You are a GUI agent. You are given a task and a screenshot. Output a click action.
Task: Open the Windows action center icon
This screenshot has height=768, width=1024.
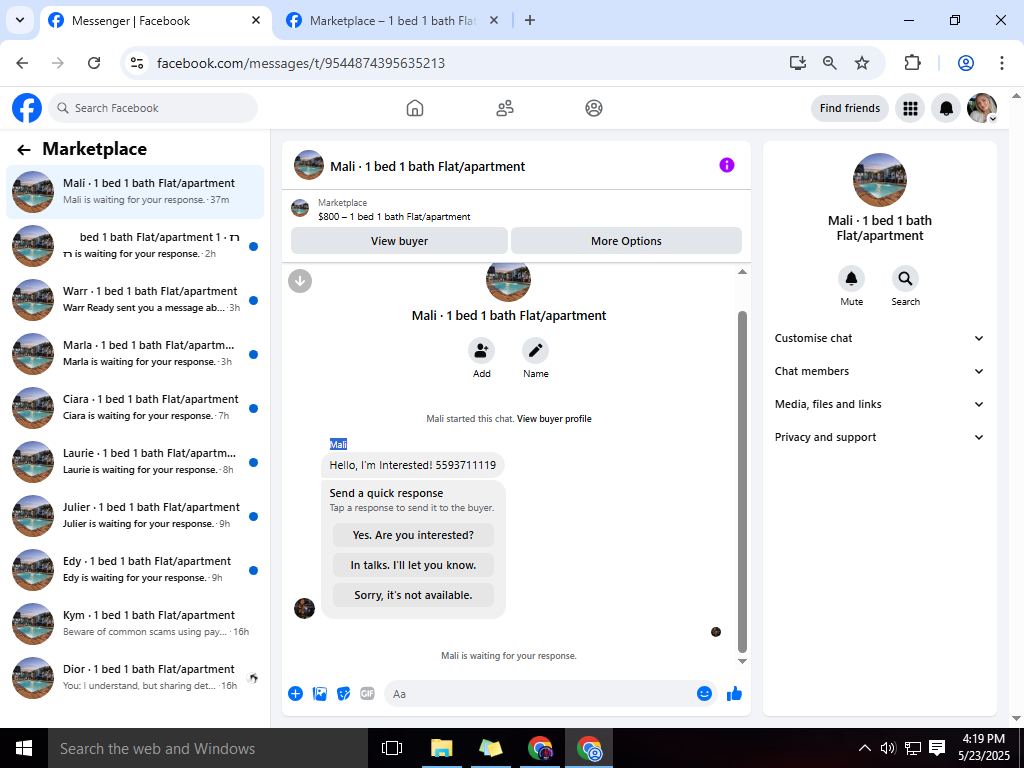click(x=937, y=748)
